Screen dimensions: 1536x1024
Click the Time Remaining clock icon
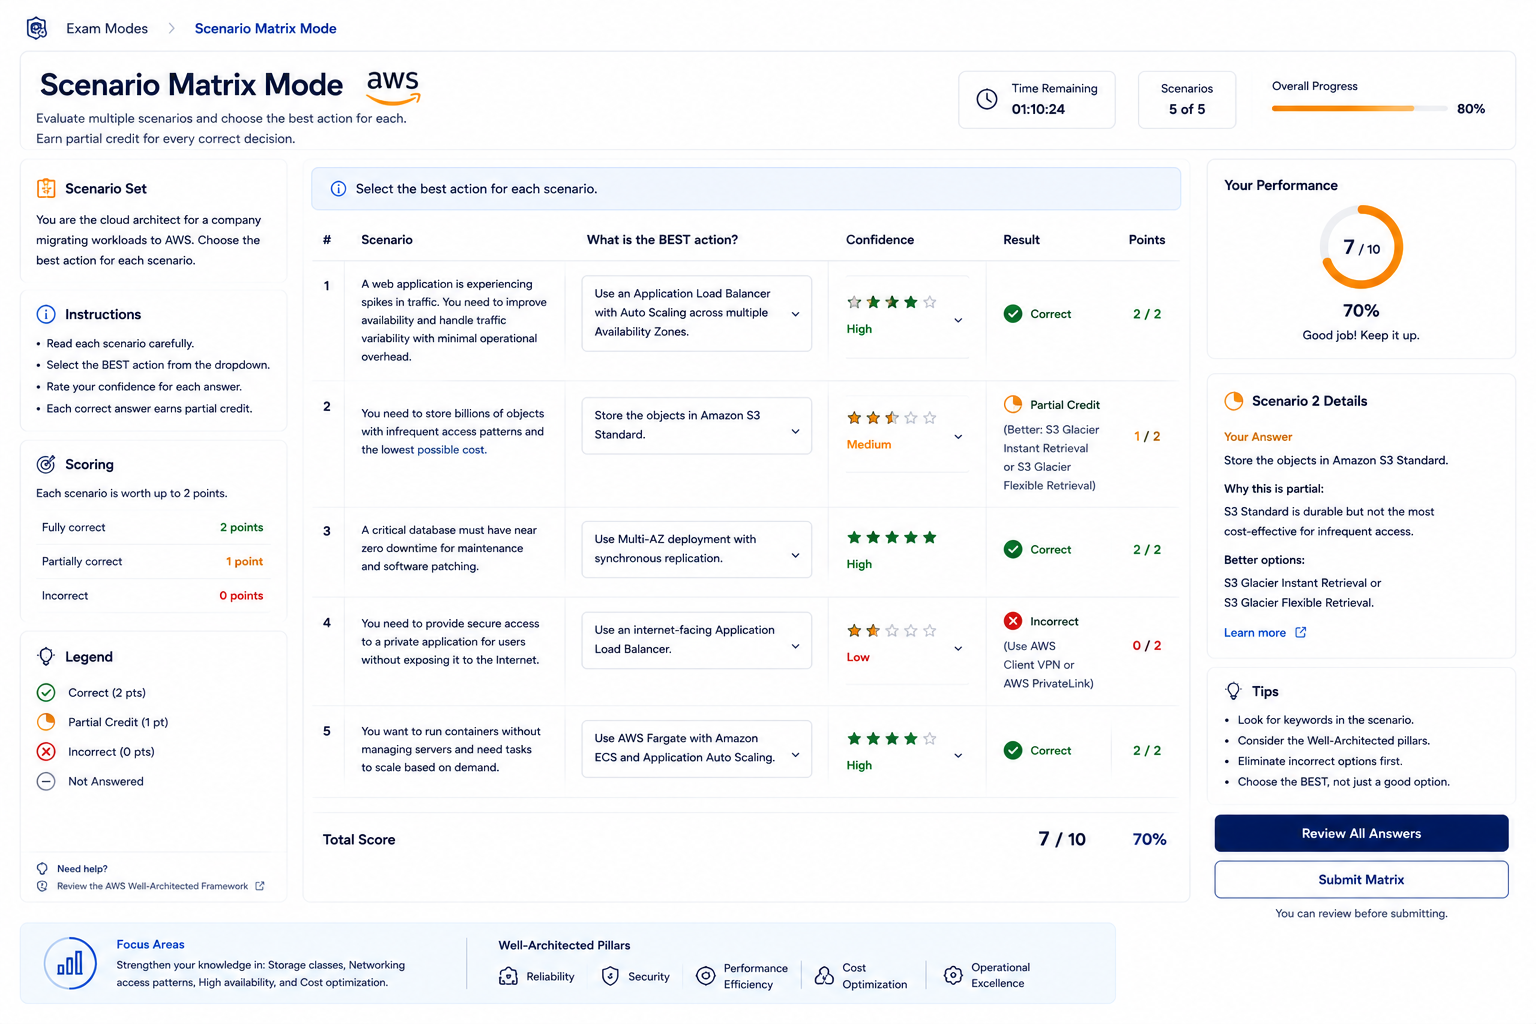click(987, 99)
